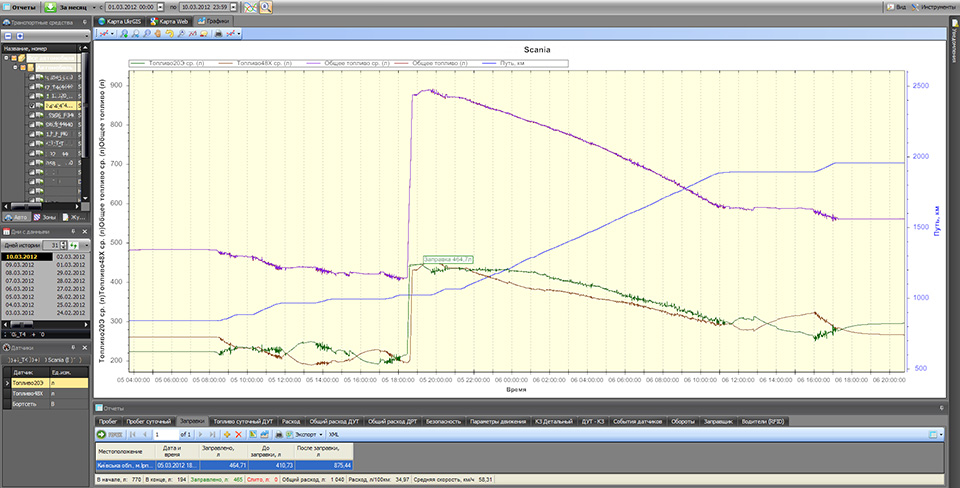Open the Пробег report tab
The image size is (960, 488).
108,421
